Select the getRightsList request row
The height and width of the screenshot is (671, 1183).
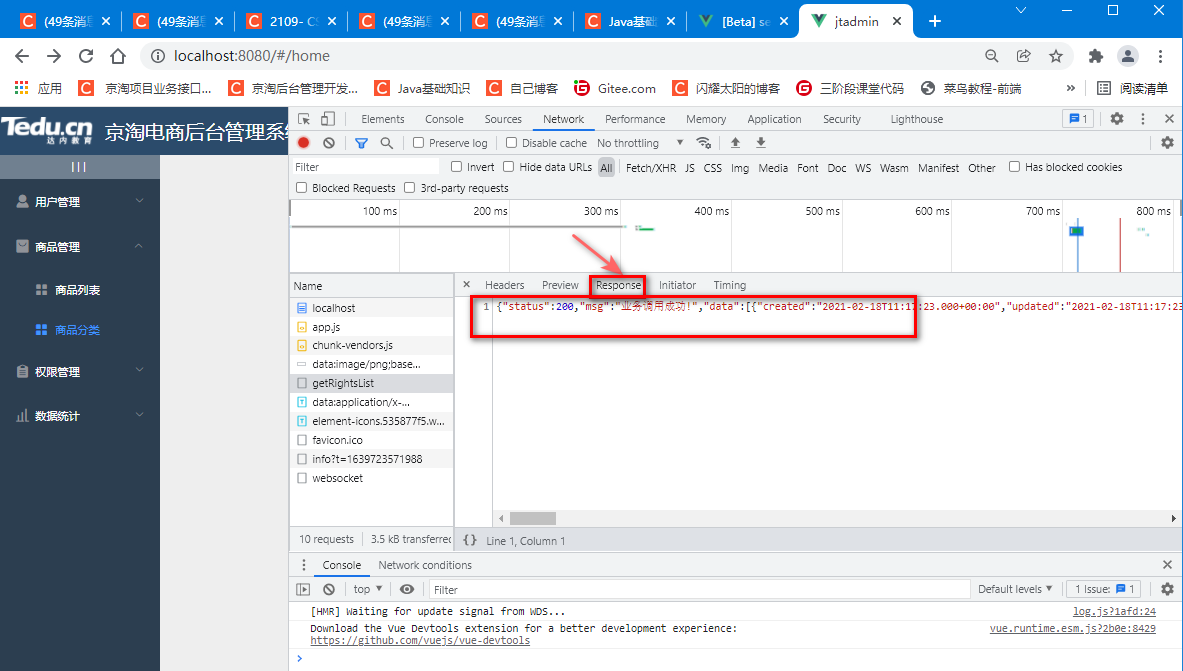point(371,383)
